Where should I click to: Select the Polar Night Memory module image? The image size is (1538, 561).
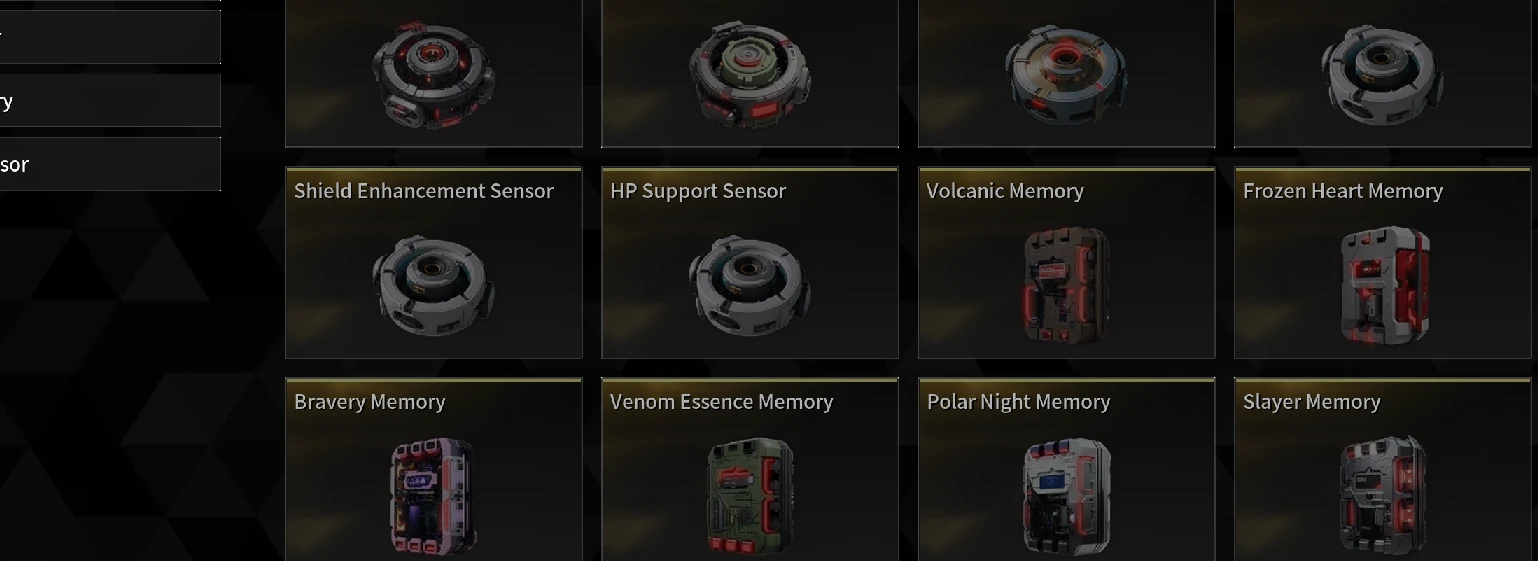pos(1067,496)
